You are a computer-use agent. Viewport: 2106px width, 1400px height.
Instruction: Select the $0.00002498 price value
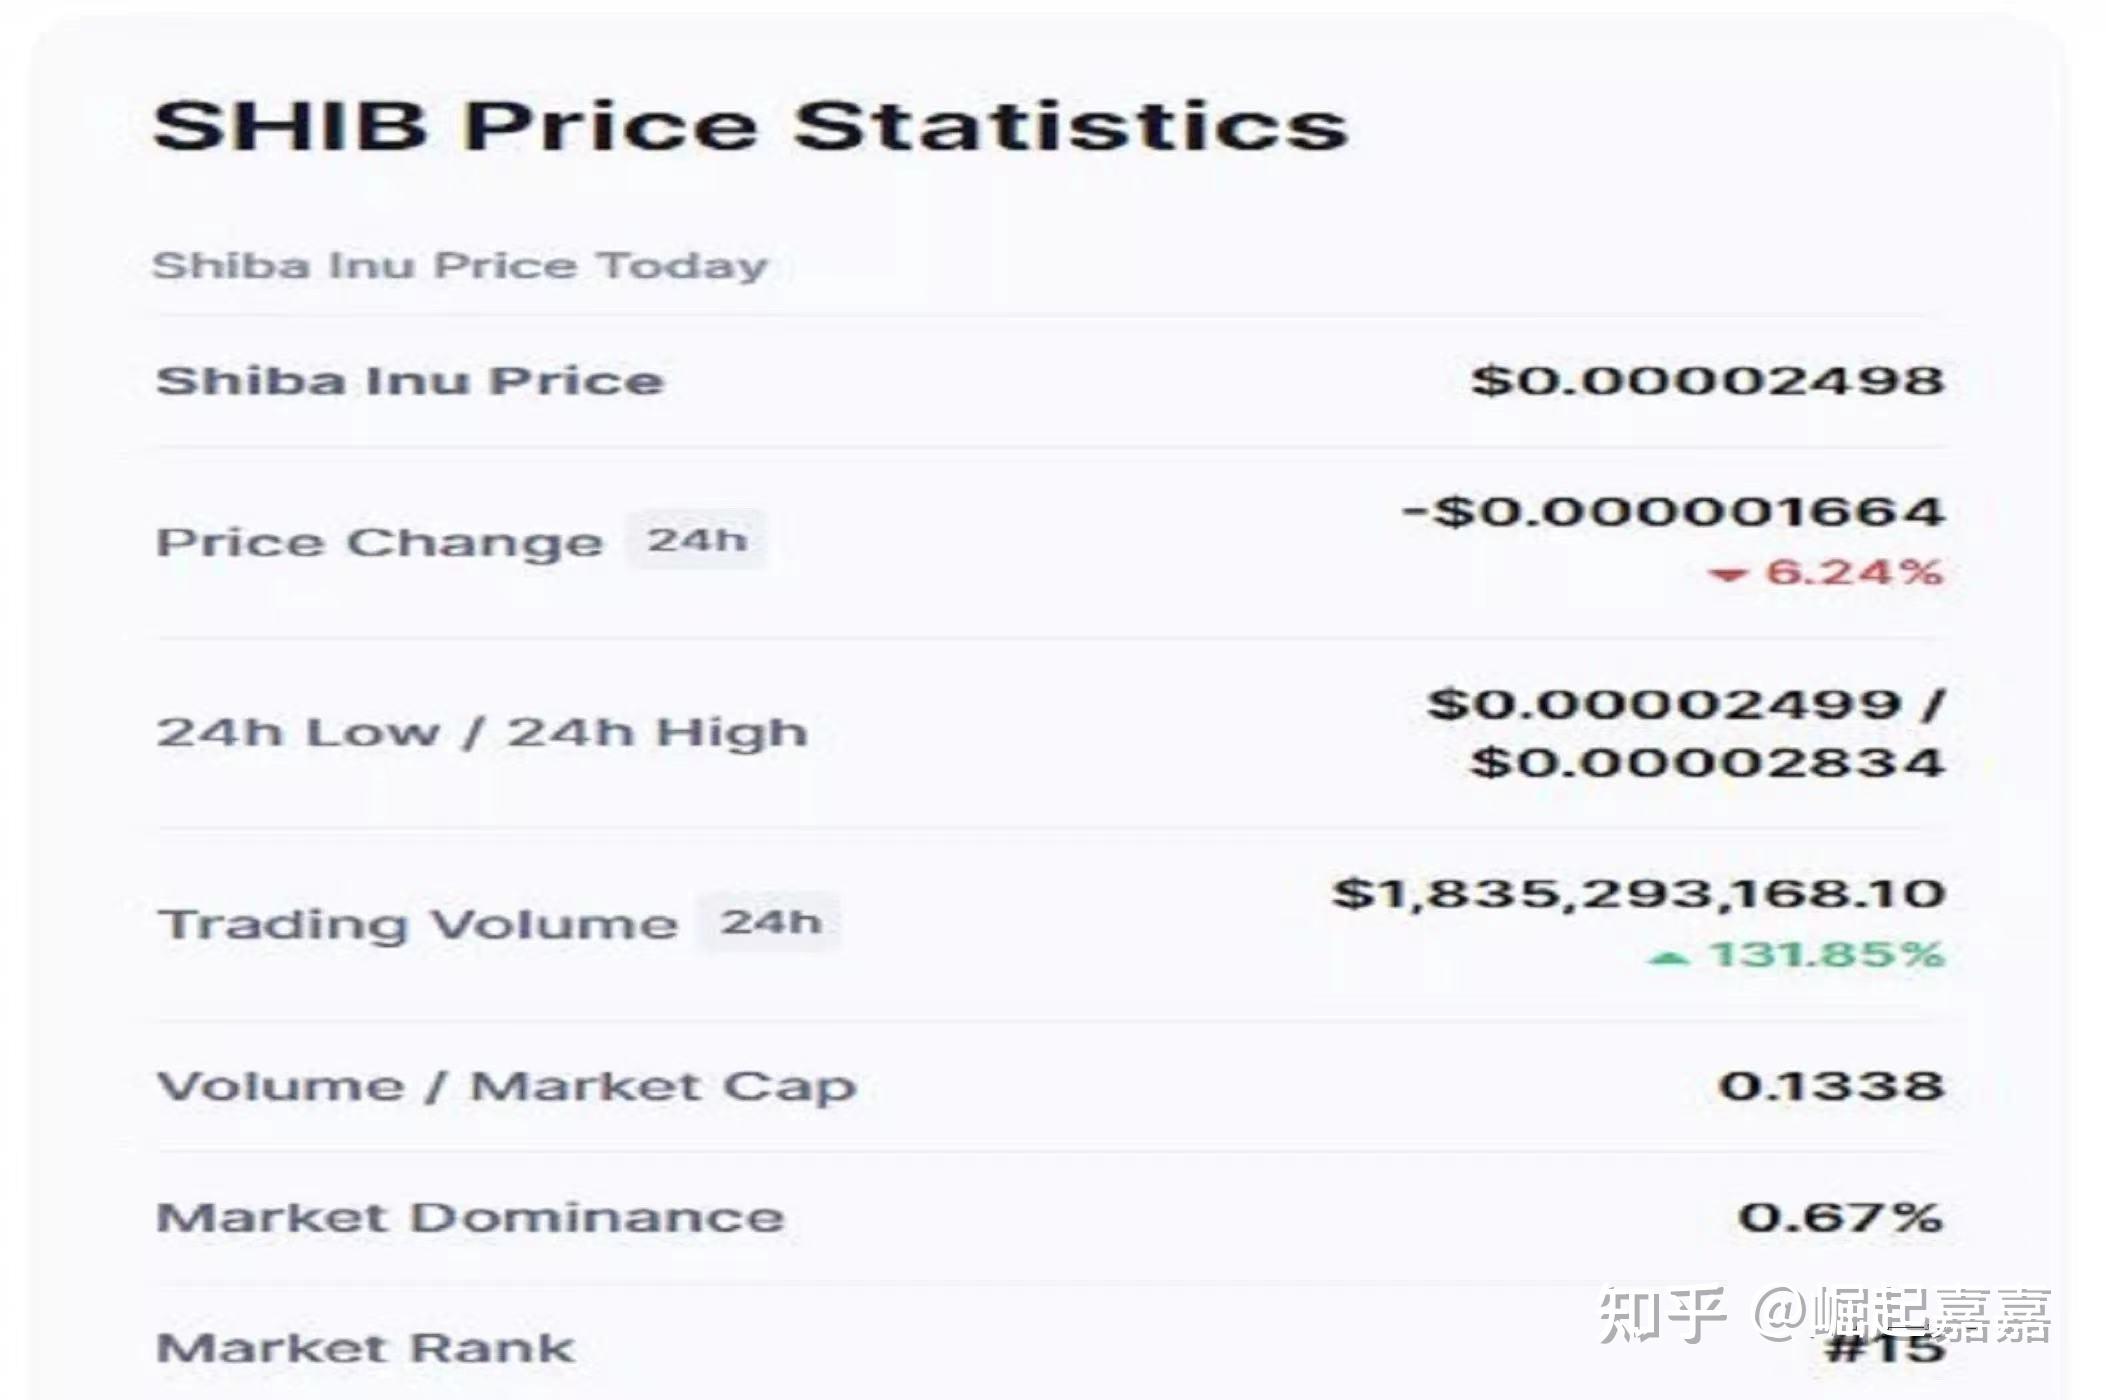[1707, 381]
